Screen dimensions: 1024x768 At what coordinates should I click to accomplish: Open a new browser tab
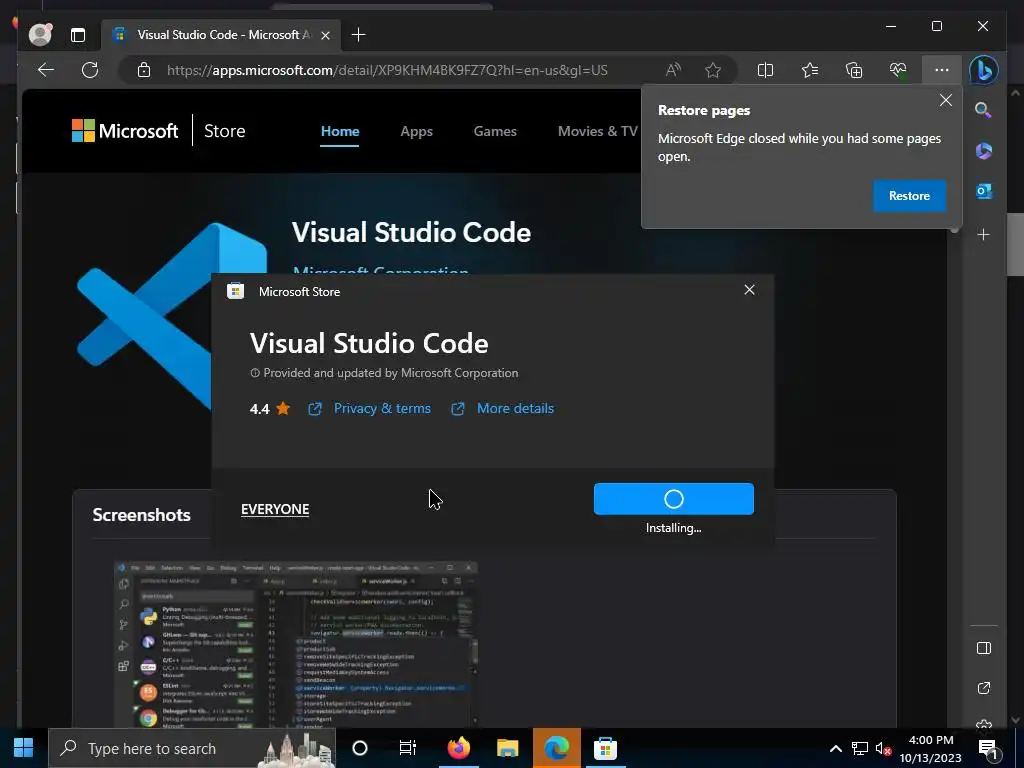359,35
